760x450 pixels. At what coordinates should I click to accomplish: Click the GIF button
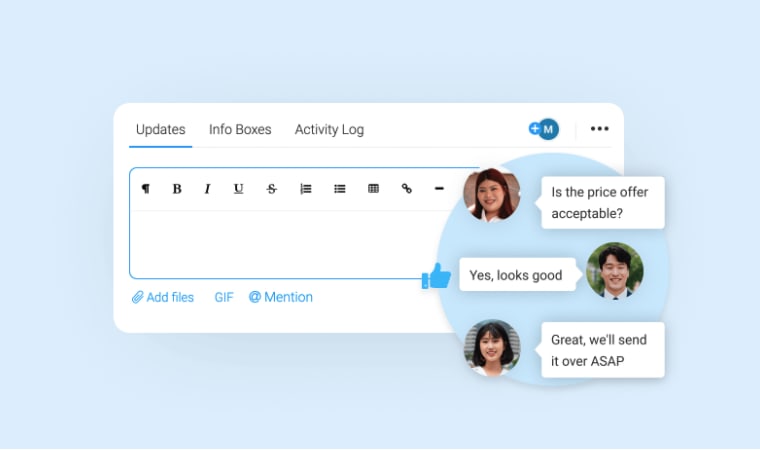pos(224,297)
